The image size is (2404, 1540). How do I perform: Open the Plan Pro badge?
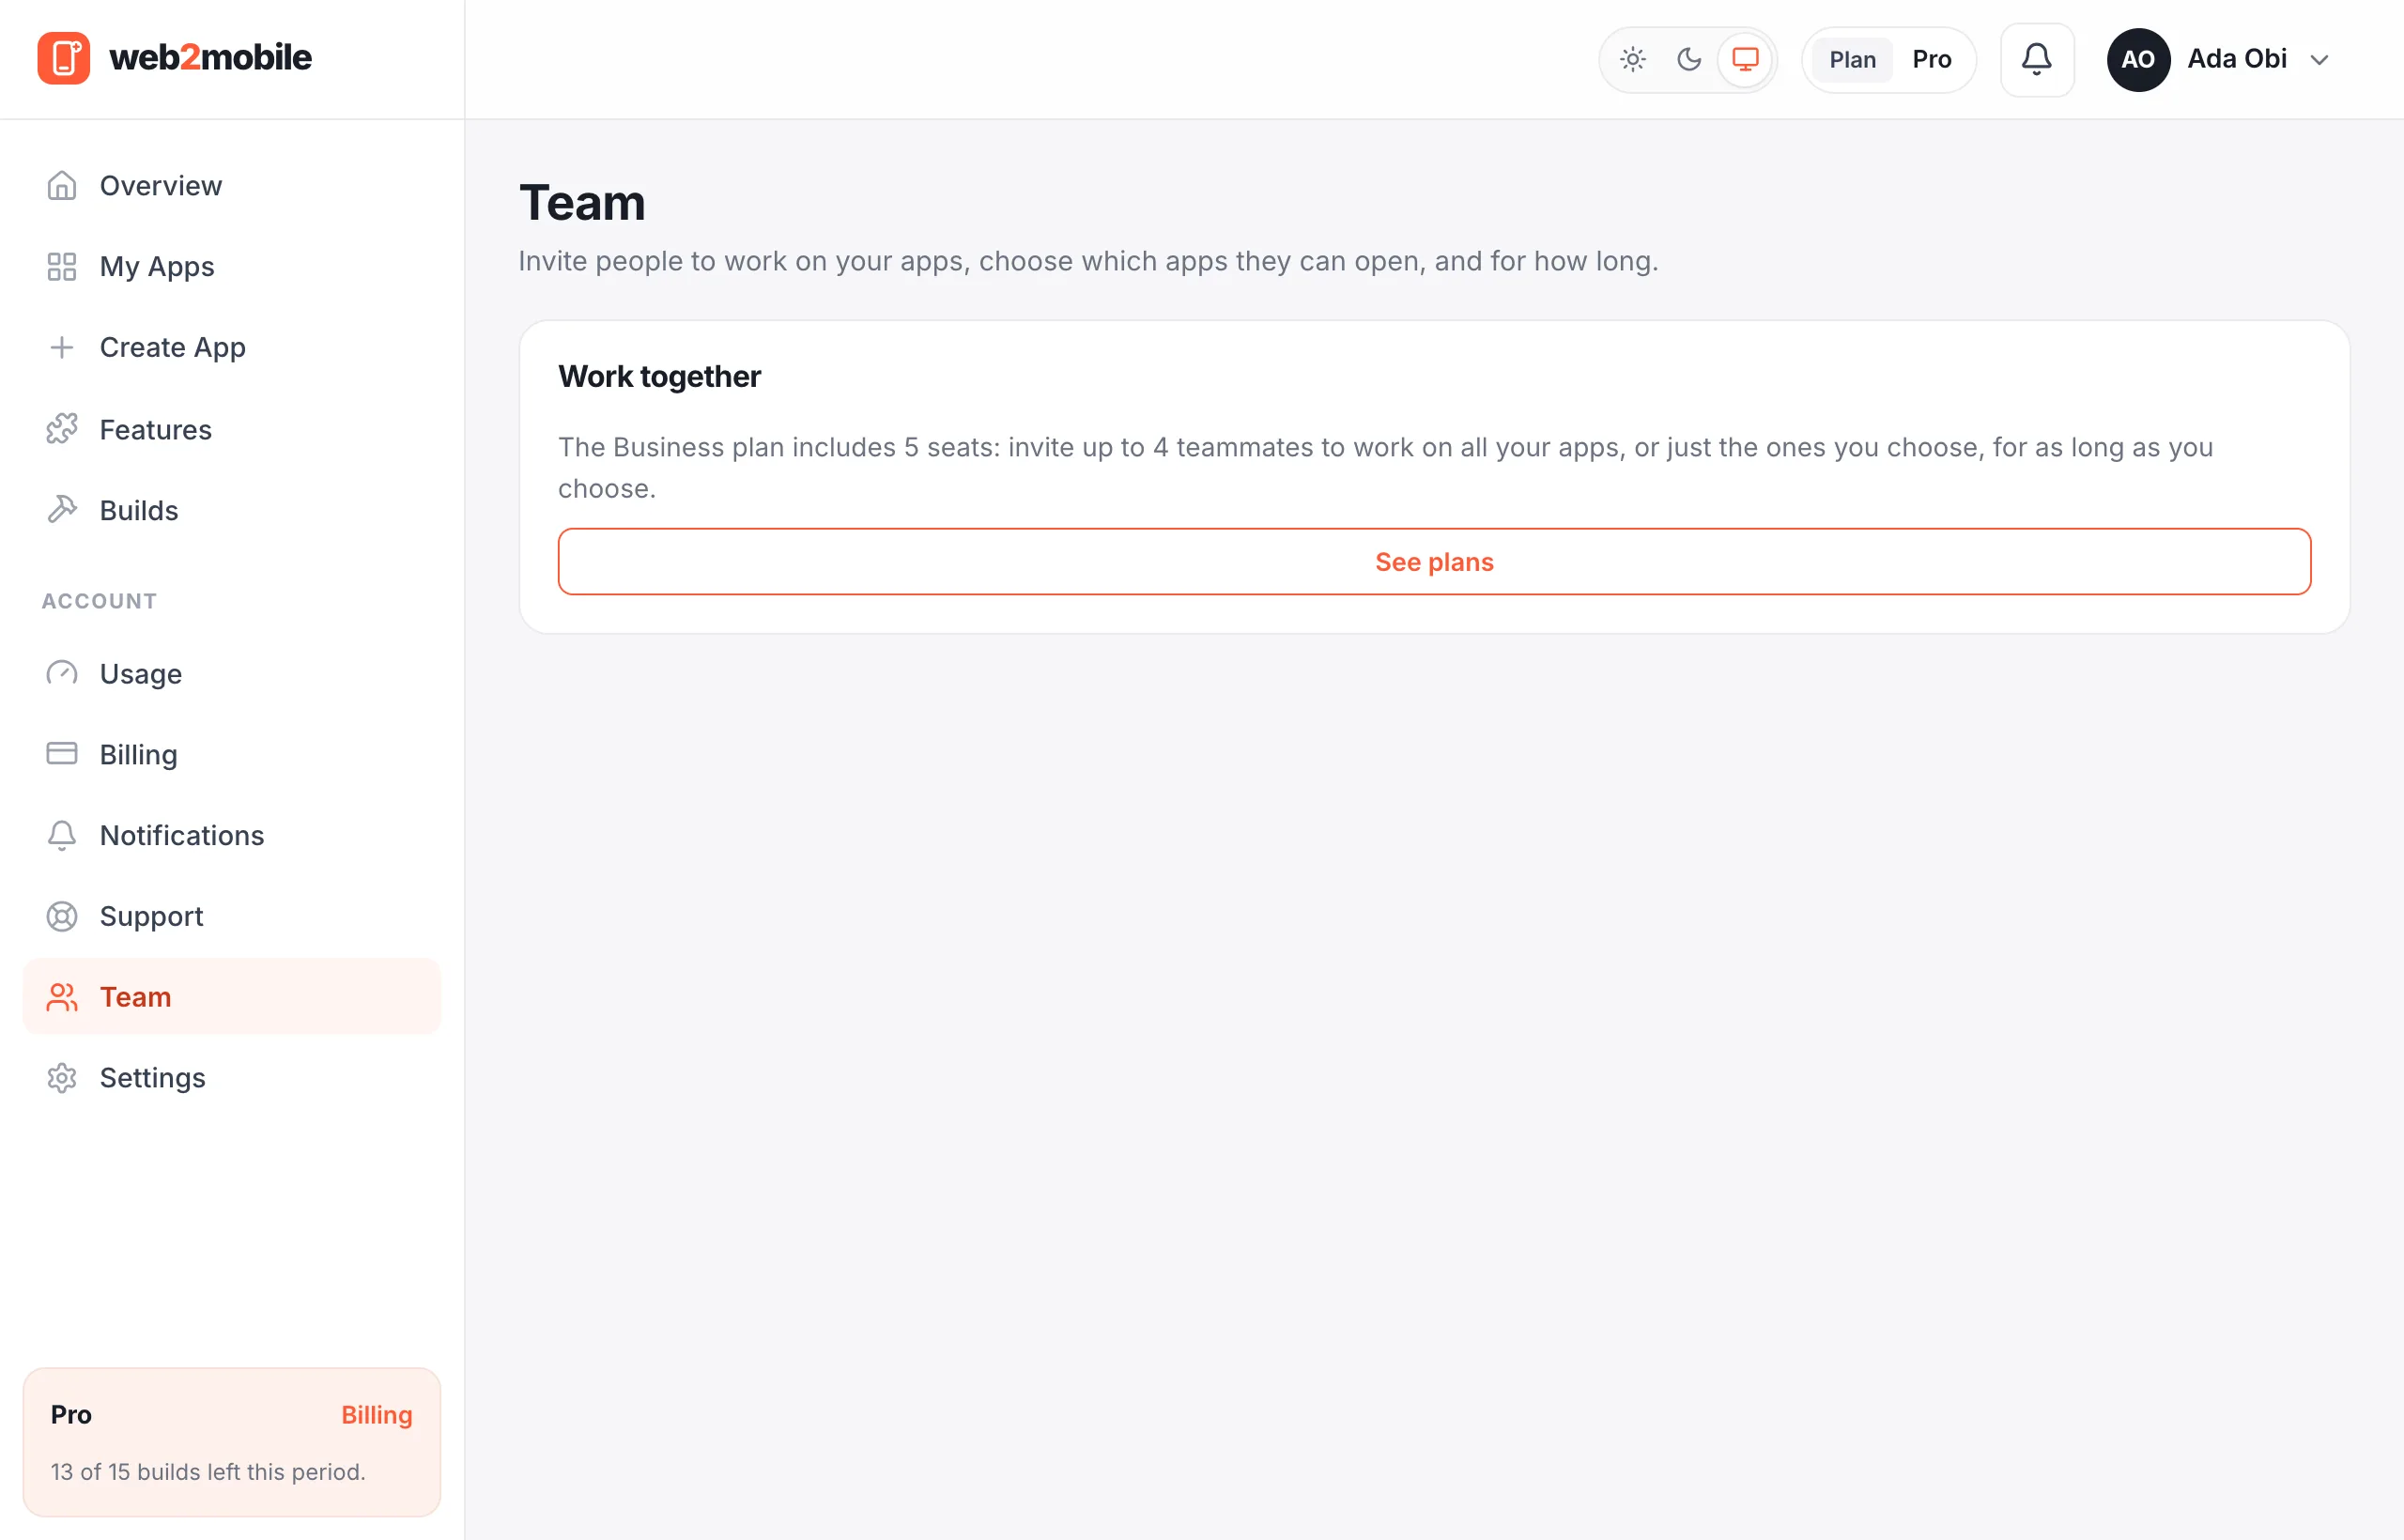1888,60
